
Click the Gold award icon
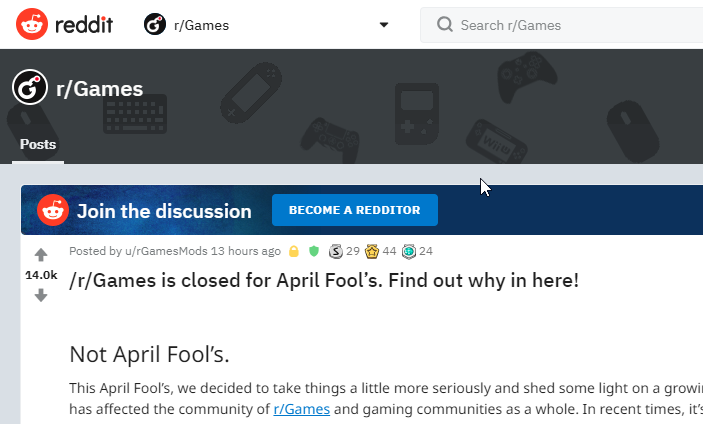[372, 251]
